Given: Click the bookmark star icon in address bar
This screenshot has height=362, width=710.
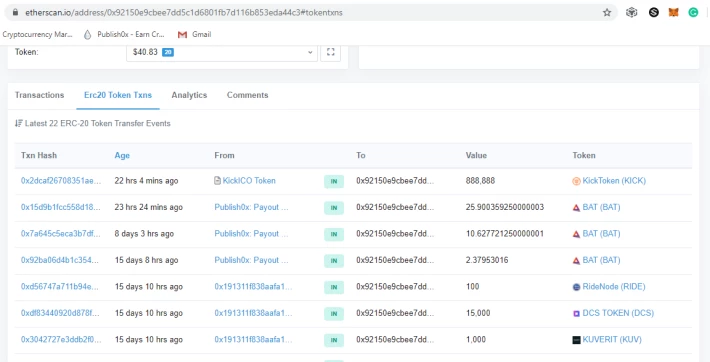Looking at the screenshot, I should (607, 13).
